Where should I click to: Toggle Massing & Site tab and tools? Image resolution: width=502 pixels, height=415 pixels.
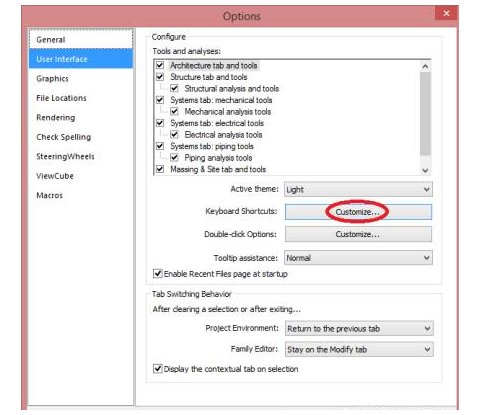[160, 169]
